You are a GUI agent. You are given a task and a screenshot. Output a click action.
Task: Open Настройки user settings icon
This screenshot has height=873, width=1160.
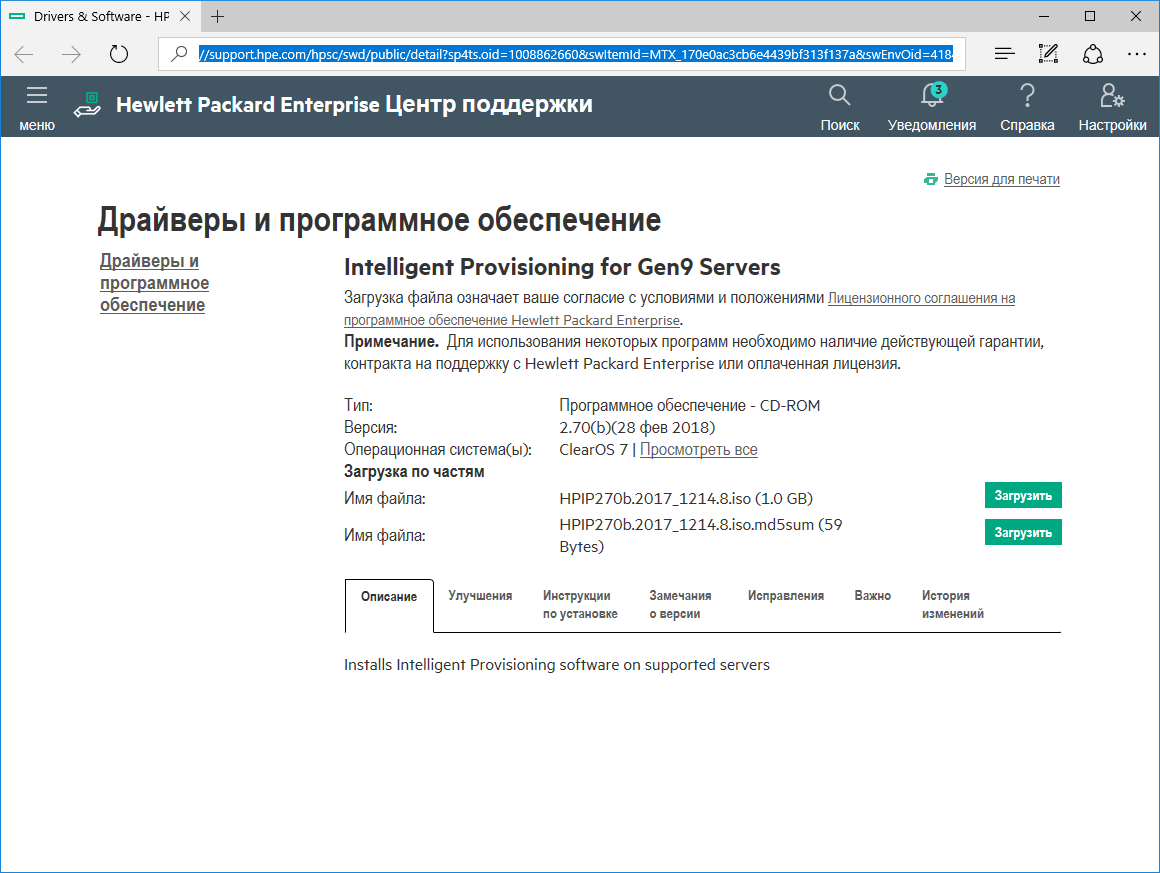[x=1112, y=95]
